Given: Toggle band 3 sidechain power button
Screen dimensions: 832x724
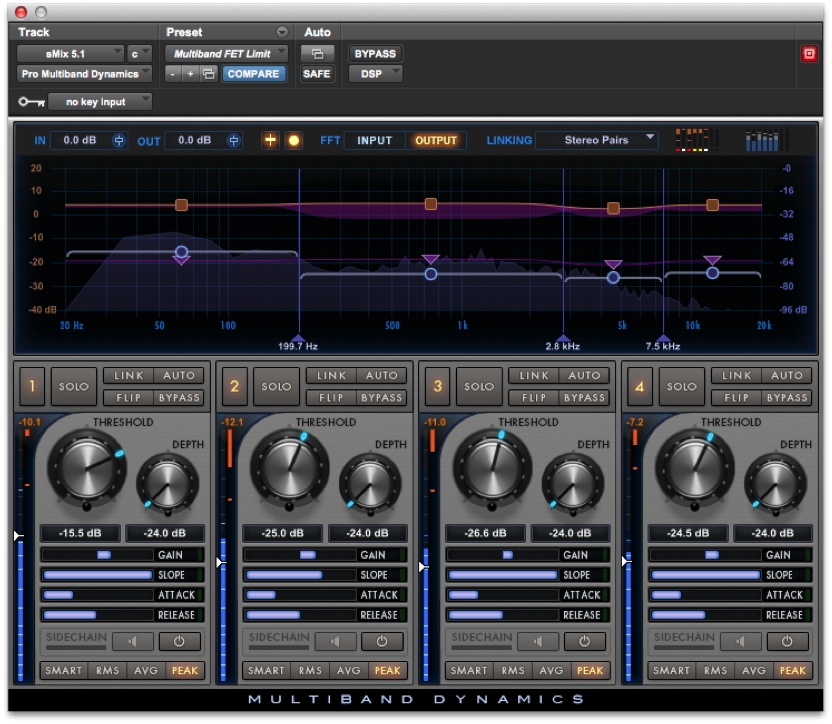Looking at the screenshot, I should (585, 641).
